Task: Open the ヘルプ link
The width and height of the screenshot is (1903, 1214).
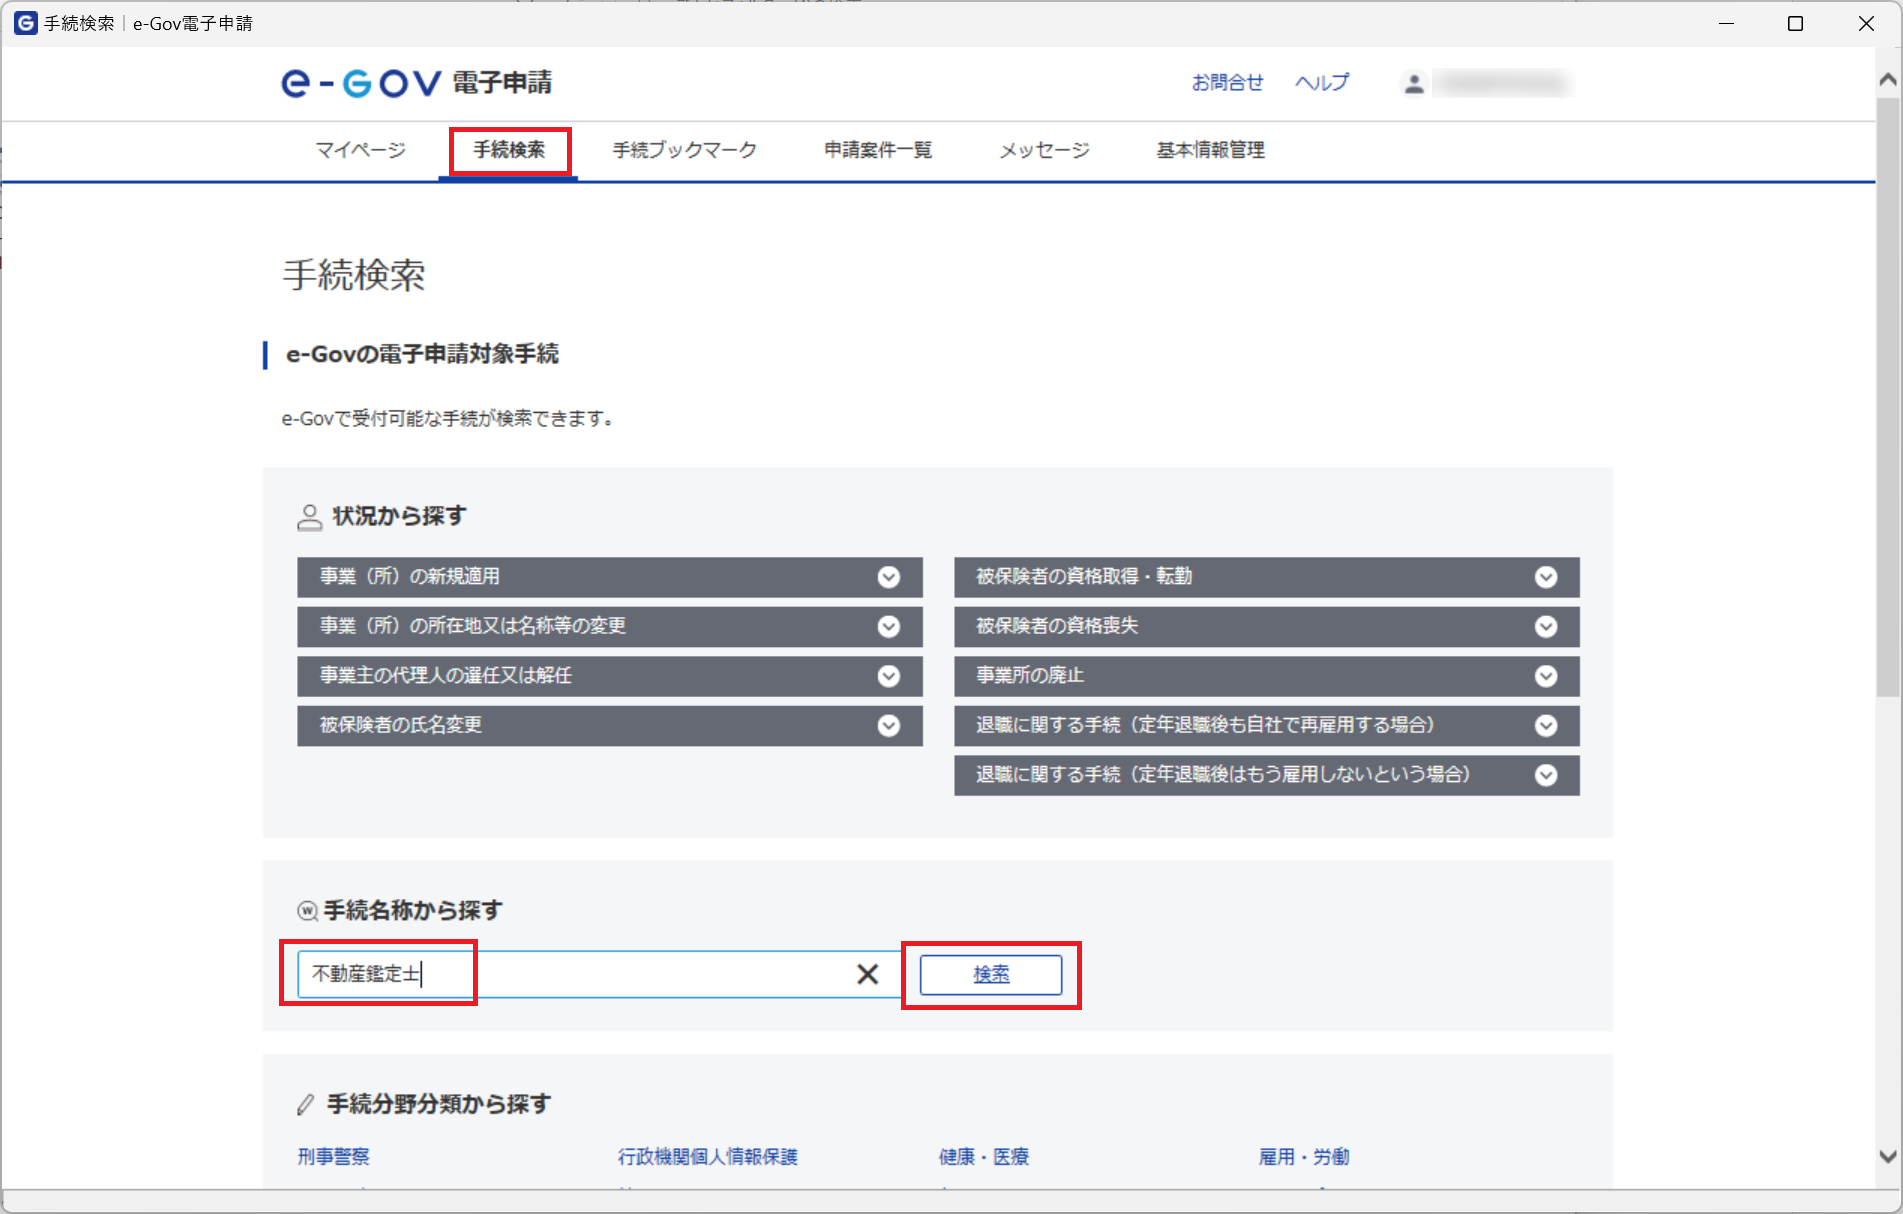Action: 1321,83
